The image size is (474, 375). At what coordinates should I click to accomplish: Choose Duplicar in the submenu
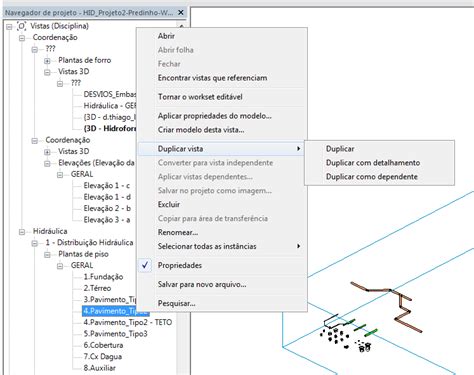click(x=379, y=149)
